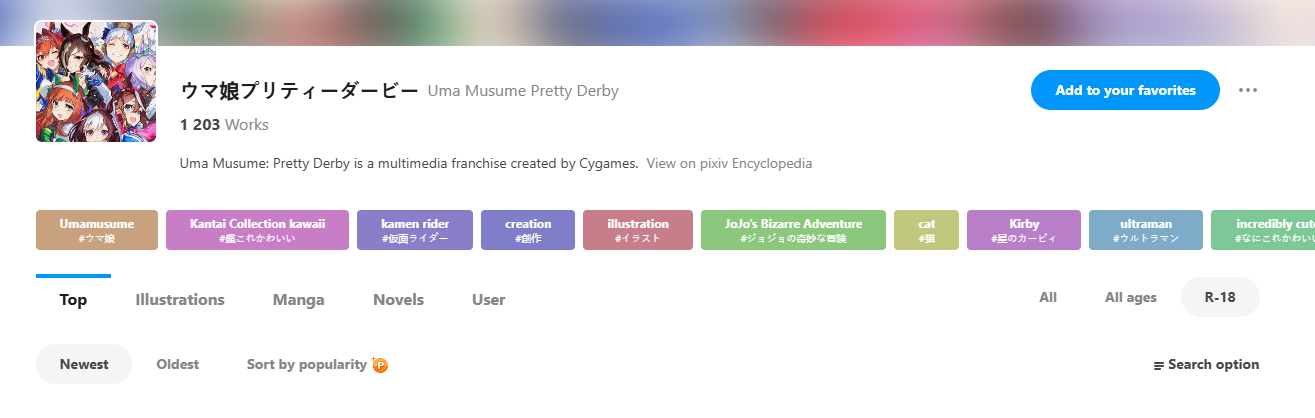Switch to the Illustrations tab
Viewport: 1315px width, 418px height.
pyautogui.click(x=180, y=300)
